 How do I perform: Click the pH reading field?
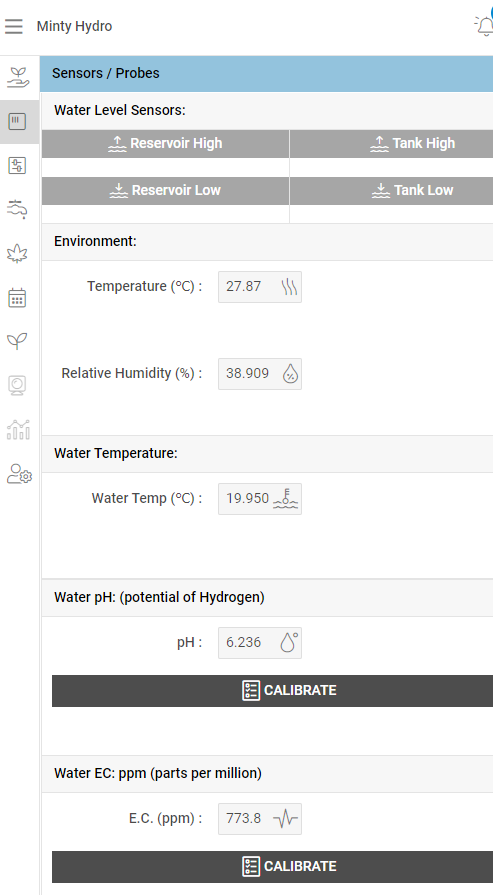click(x=260, y=643)
